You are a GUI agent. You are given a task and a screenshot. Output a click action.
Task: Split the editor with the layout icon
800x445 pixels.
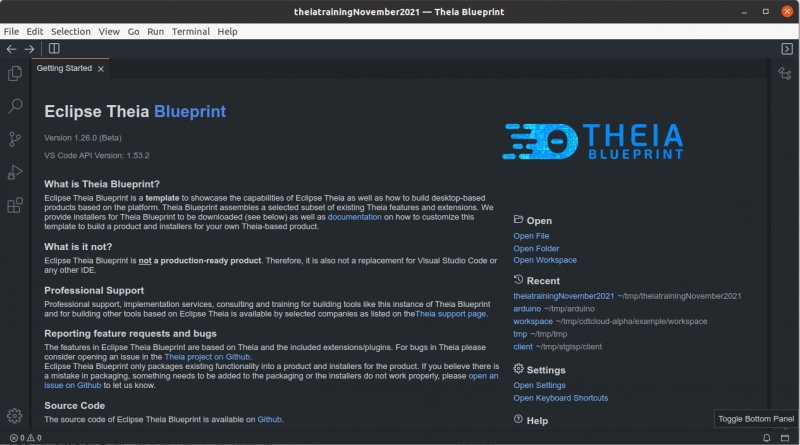pyautogui.click(x=54, y=48)
